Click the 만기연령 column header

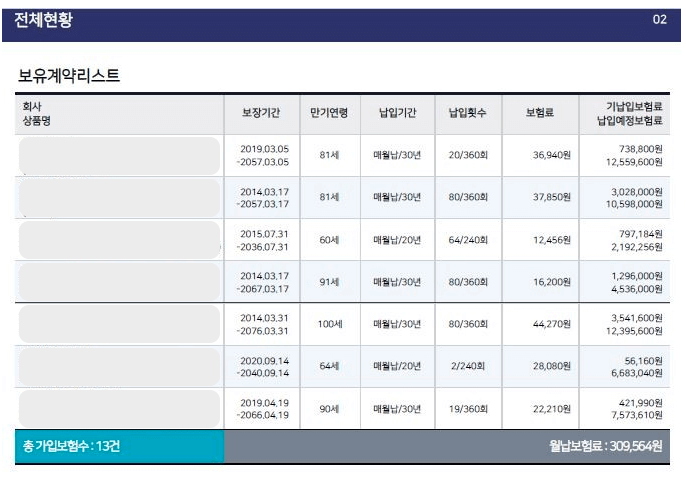(x=329, y=114)
